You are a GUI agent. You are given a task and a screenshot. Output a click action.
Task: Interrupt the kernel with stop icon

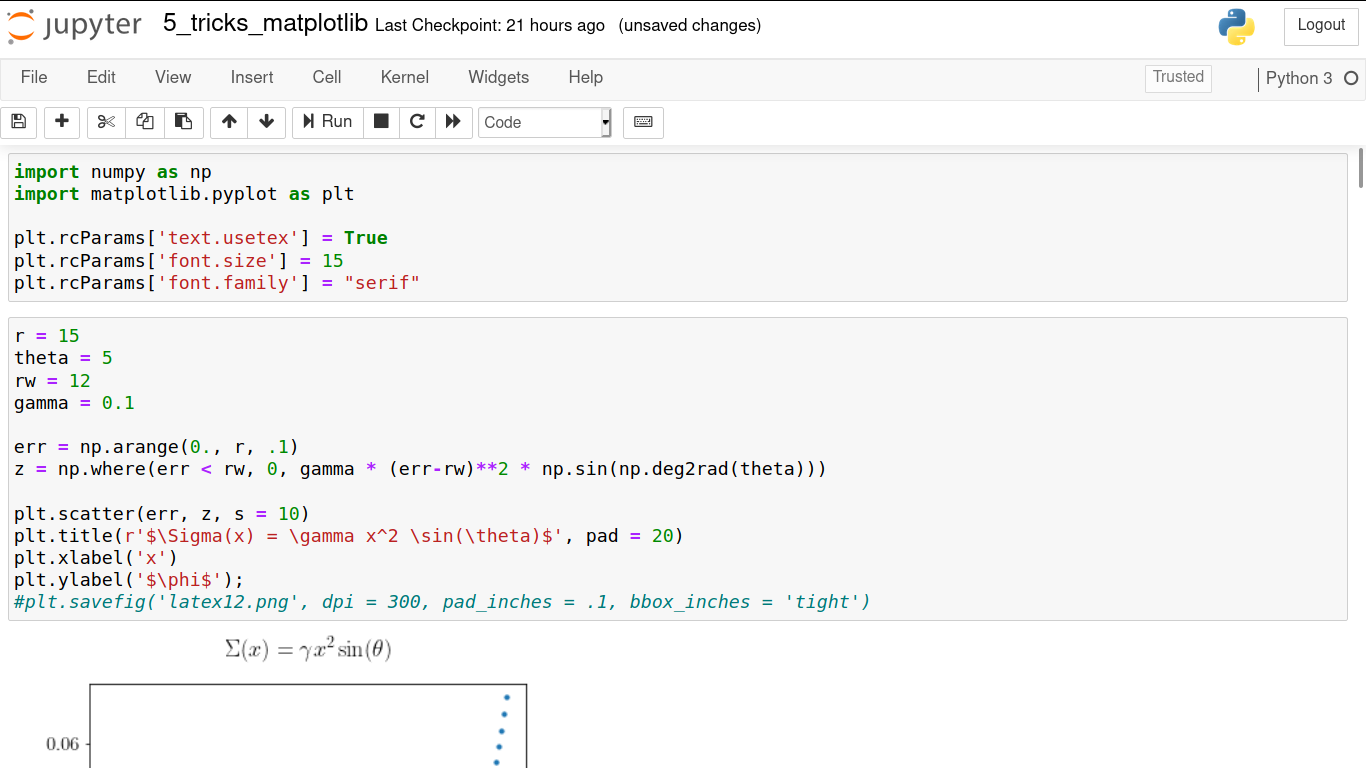click(381, 122)
